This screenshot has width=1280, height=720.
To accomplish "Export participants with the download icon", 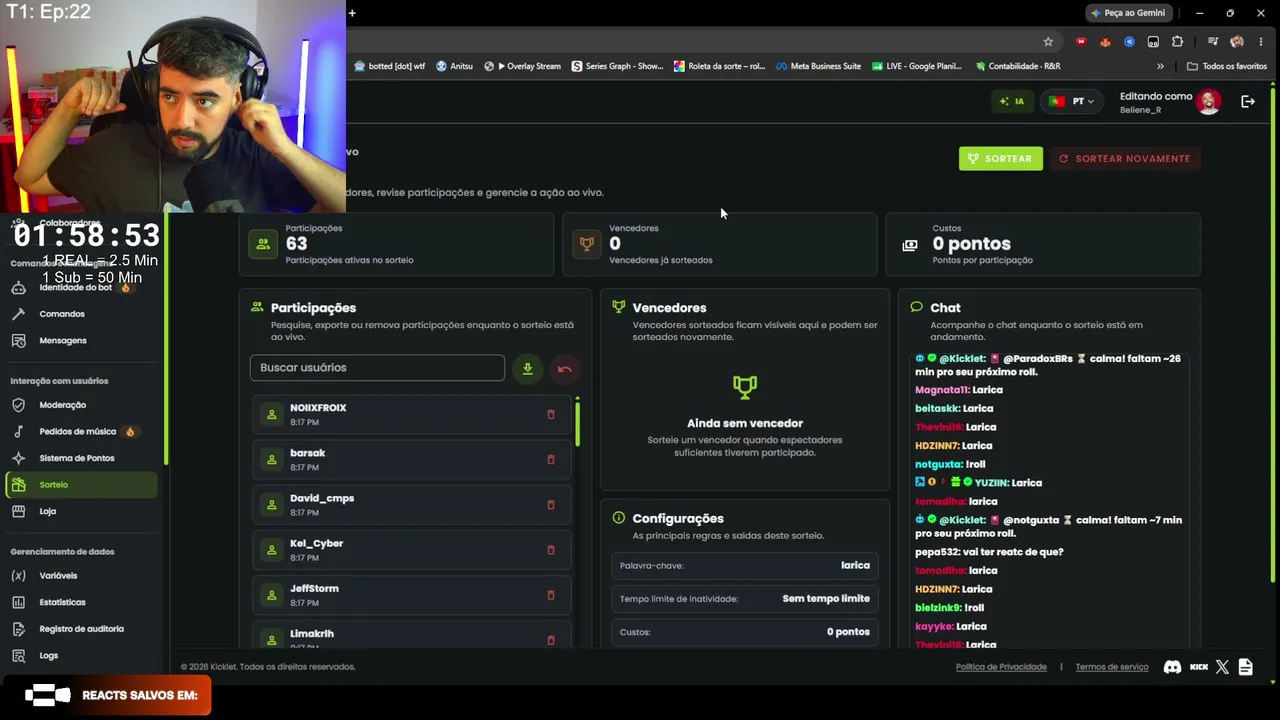I will [x=527, y=369].
